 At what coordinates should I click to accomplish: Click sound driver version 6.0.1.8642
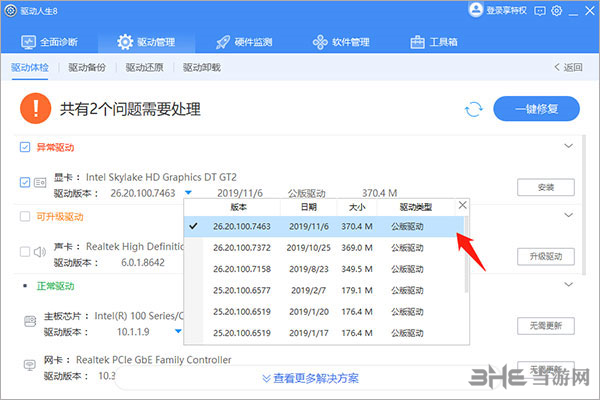pos(143,263)
